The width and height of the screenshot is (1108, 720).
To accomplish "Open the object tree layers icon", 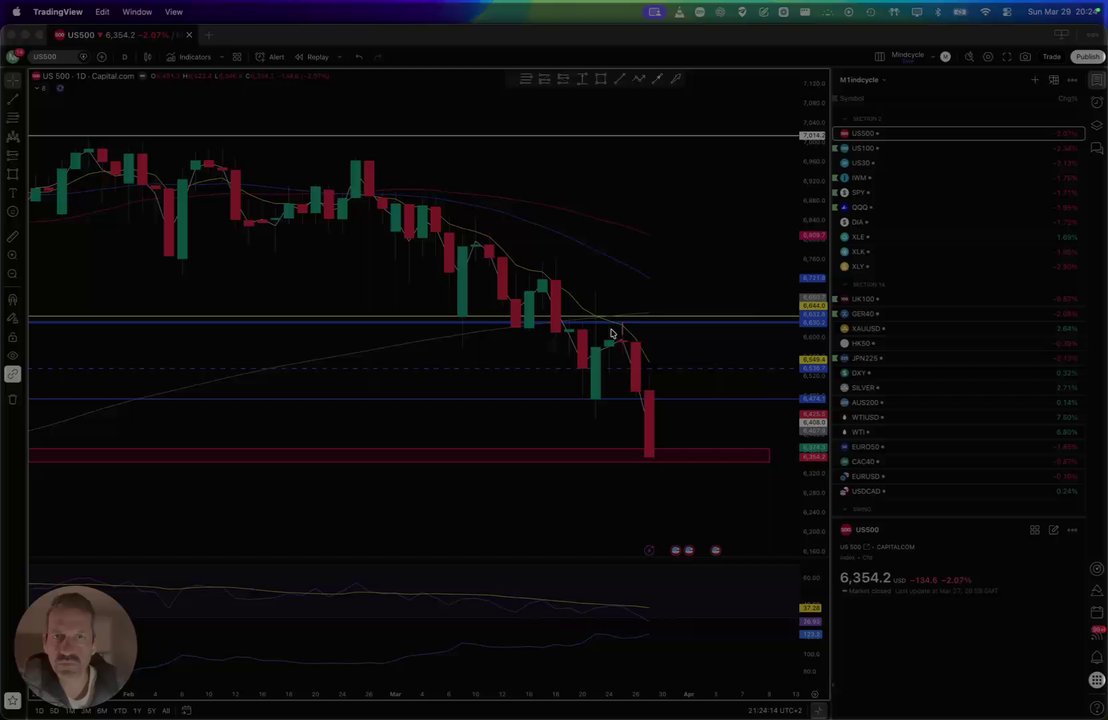I will click(1097, 125).
